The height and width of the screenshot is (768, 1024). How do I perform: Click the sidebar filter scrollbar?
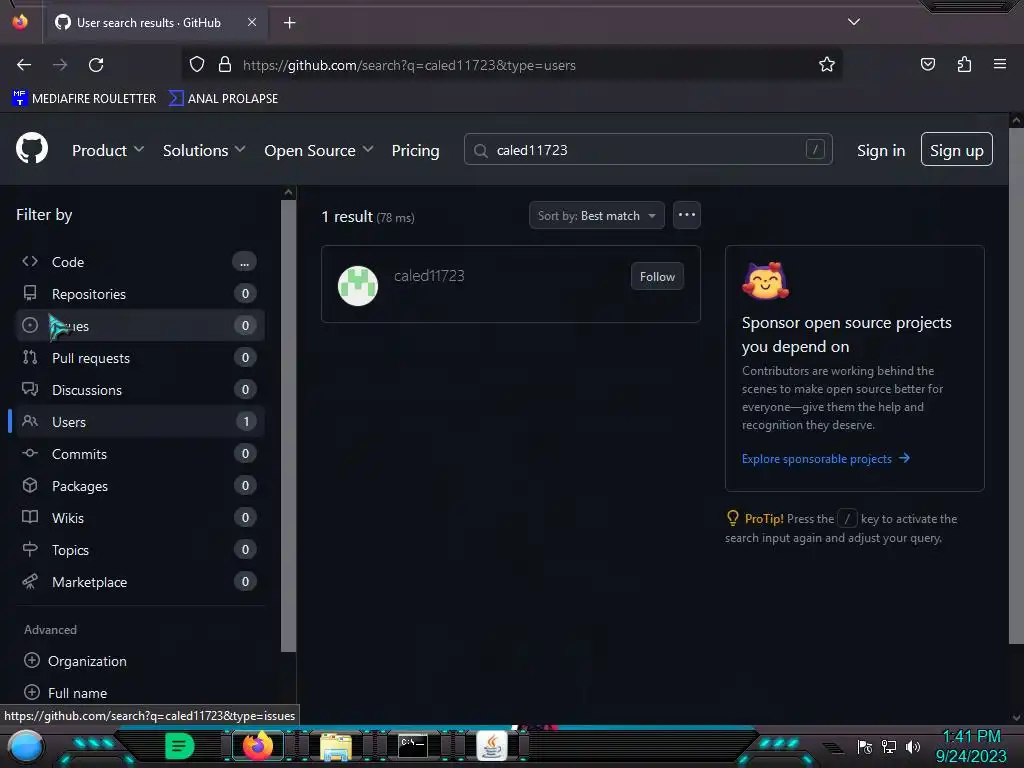click(288, 424)
